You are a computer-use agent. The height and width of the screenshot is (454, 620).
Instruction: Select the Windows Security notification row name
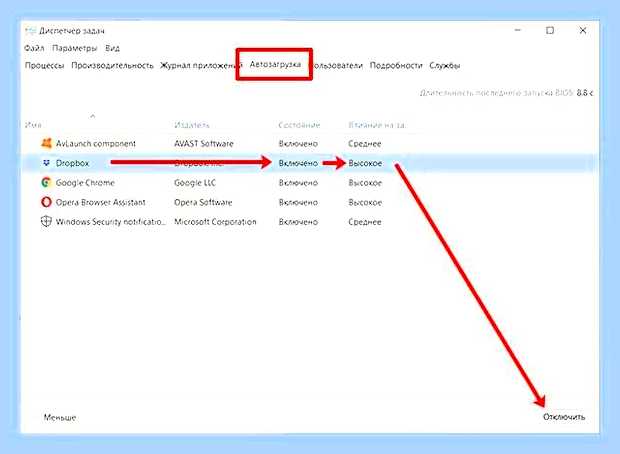coord(111,222)
